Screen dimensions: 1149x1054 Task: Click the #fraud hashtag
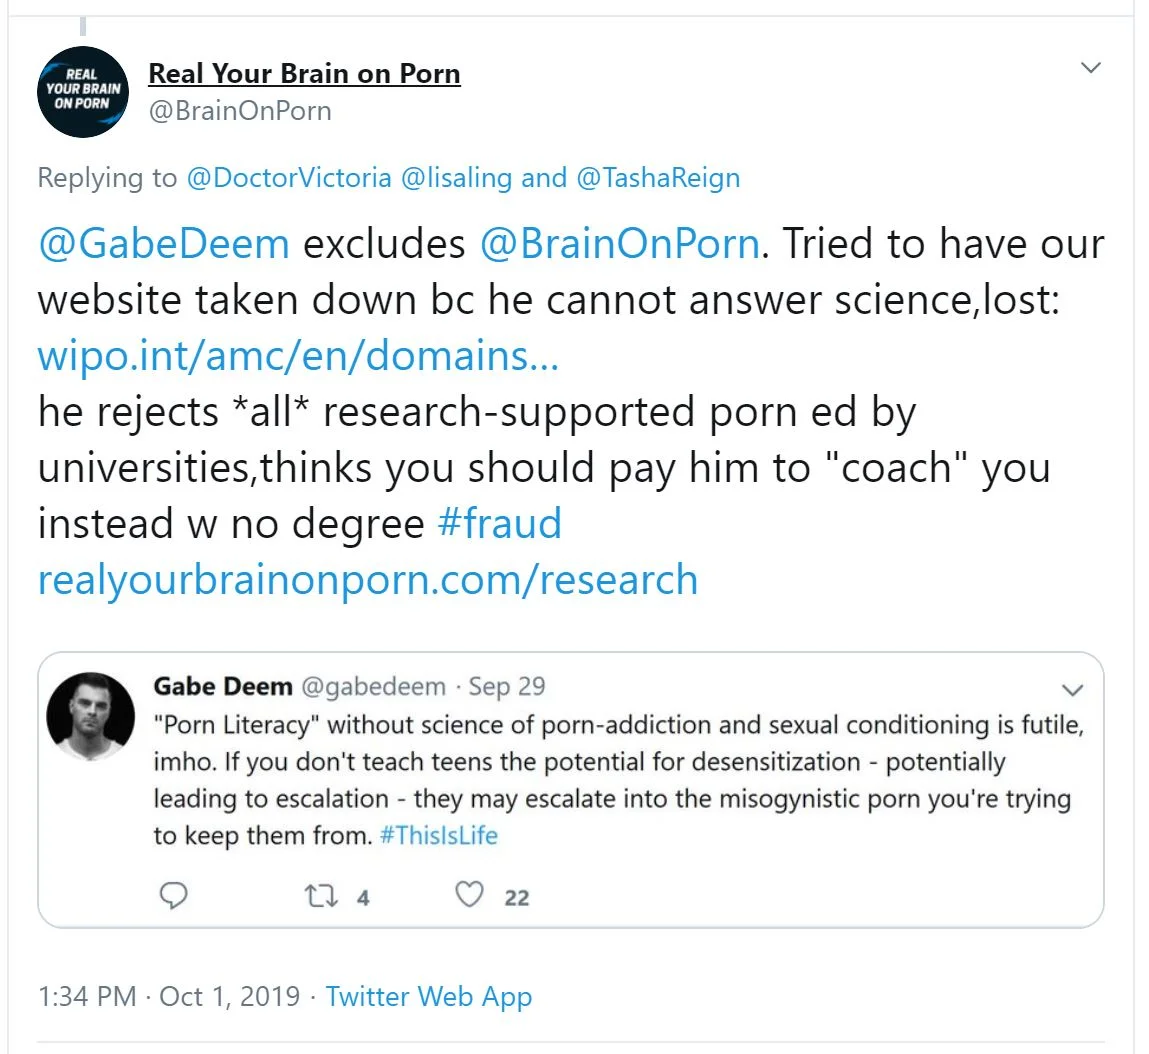500,524
